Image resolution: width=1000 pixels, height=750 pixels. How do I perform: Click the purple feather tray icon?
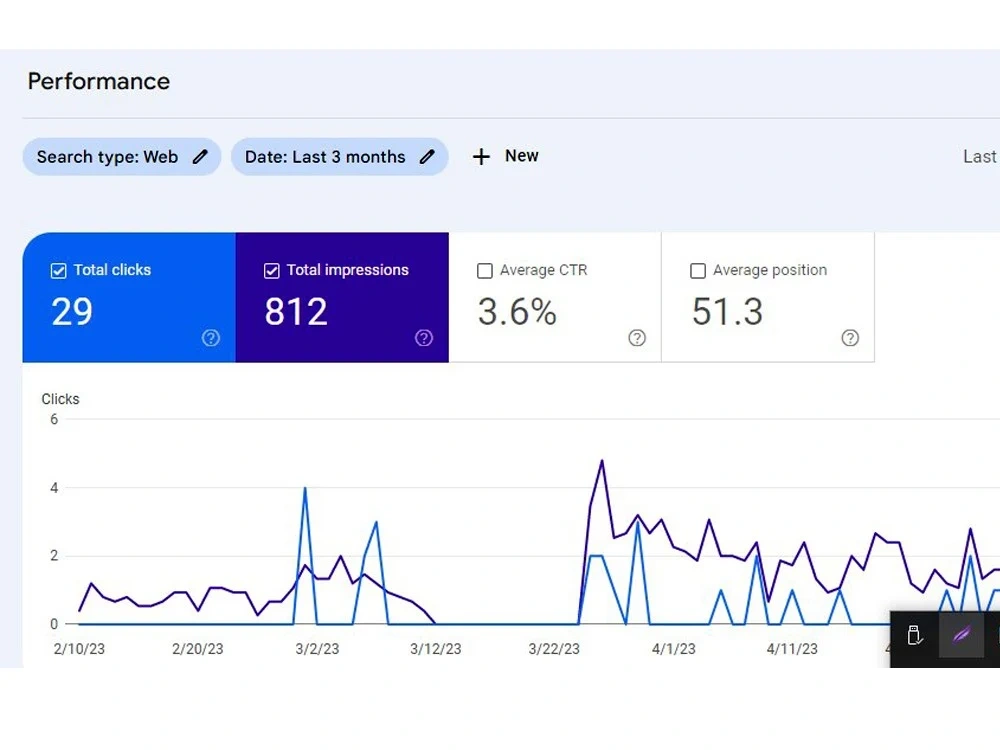[x=962, y=635]
